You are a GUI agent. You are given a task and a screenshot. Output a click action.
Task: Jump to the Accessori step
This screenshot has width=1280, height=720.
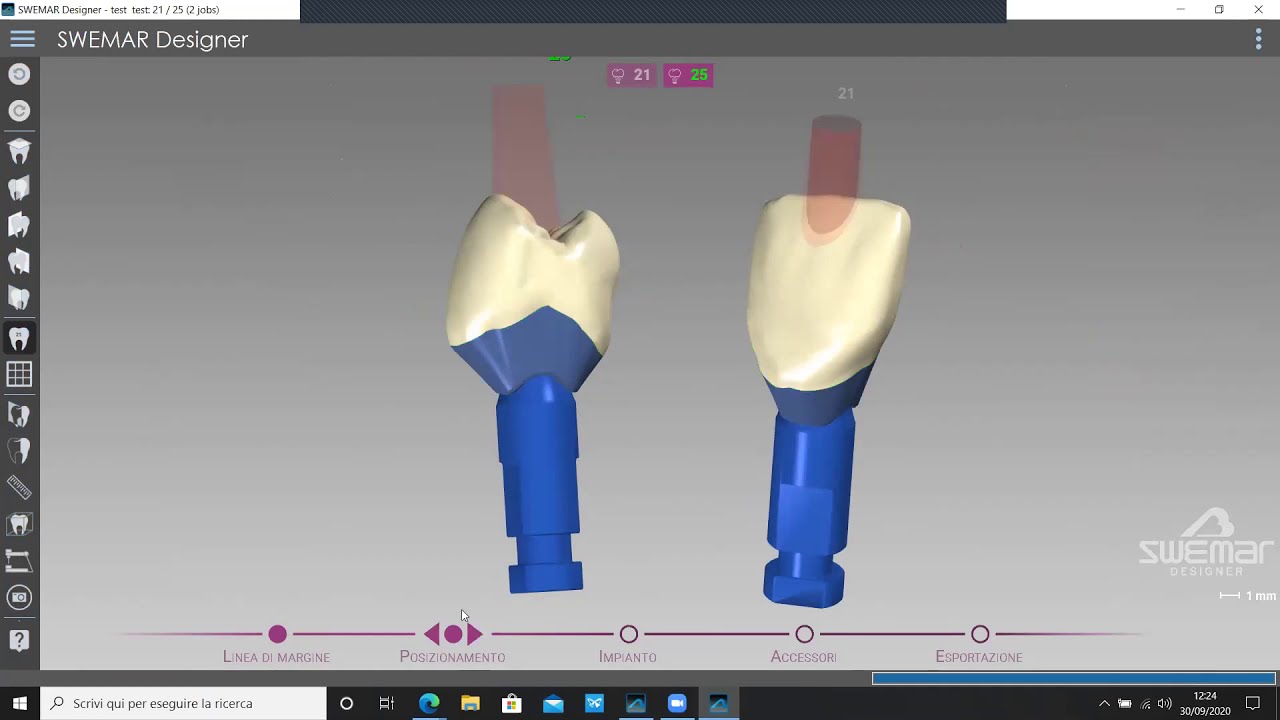point(804,634)
